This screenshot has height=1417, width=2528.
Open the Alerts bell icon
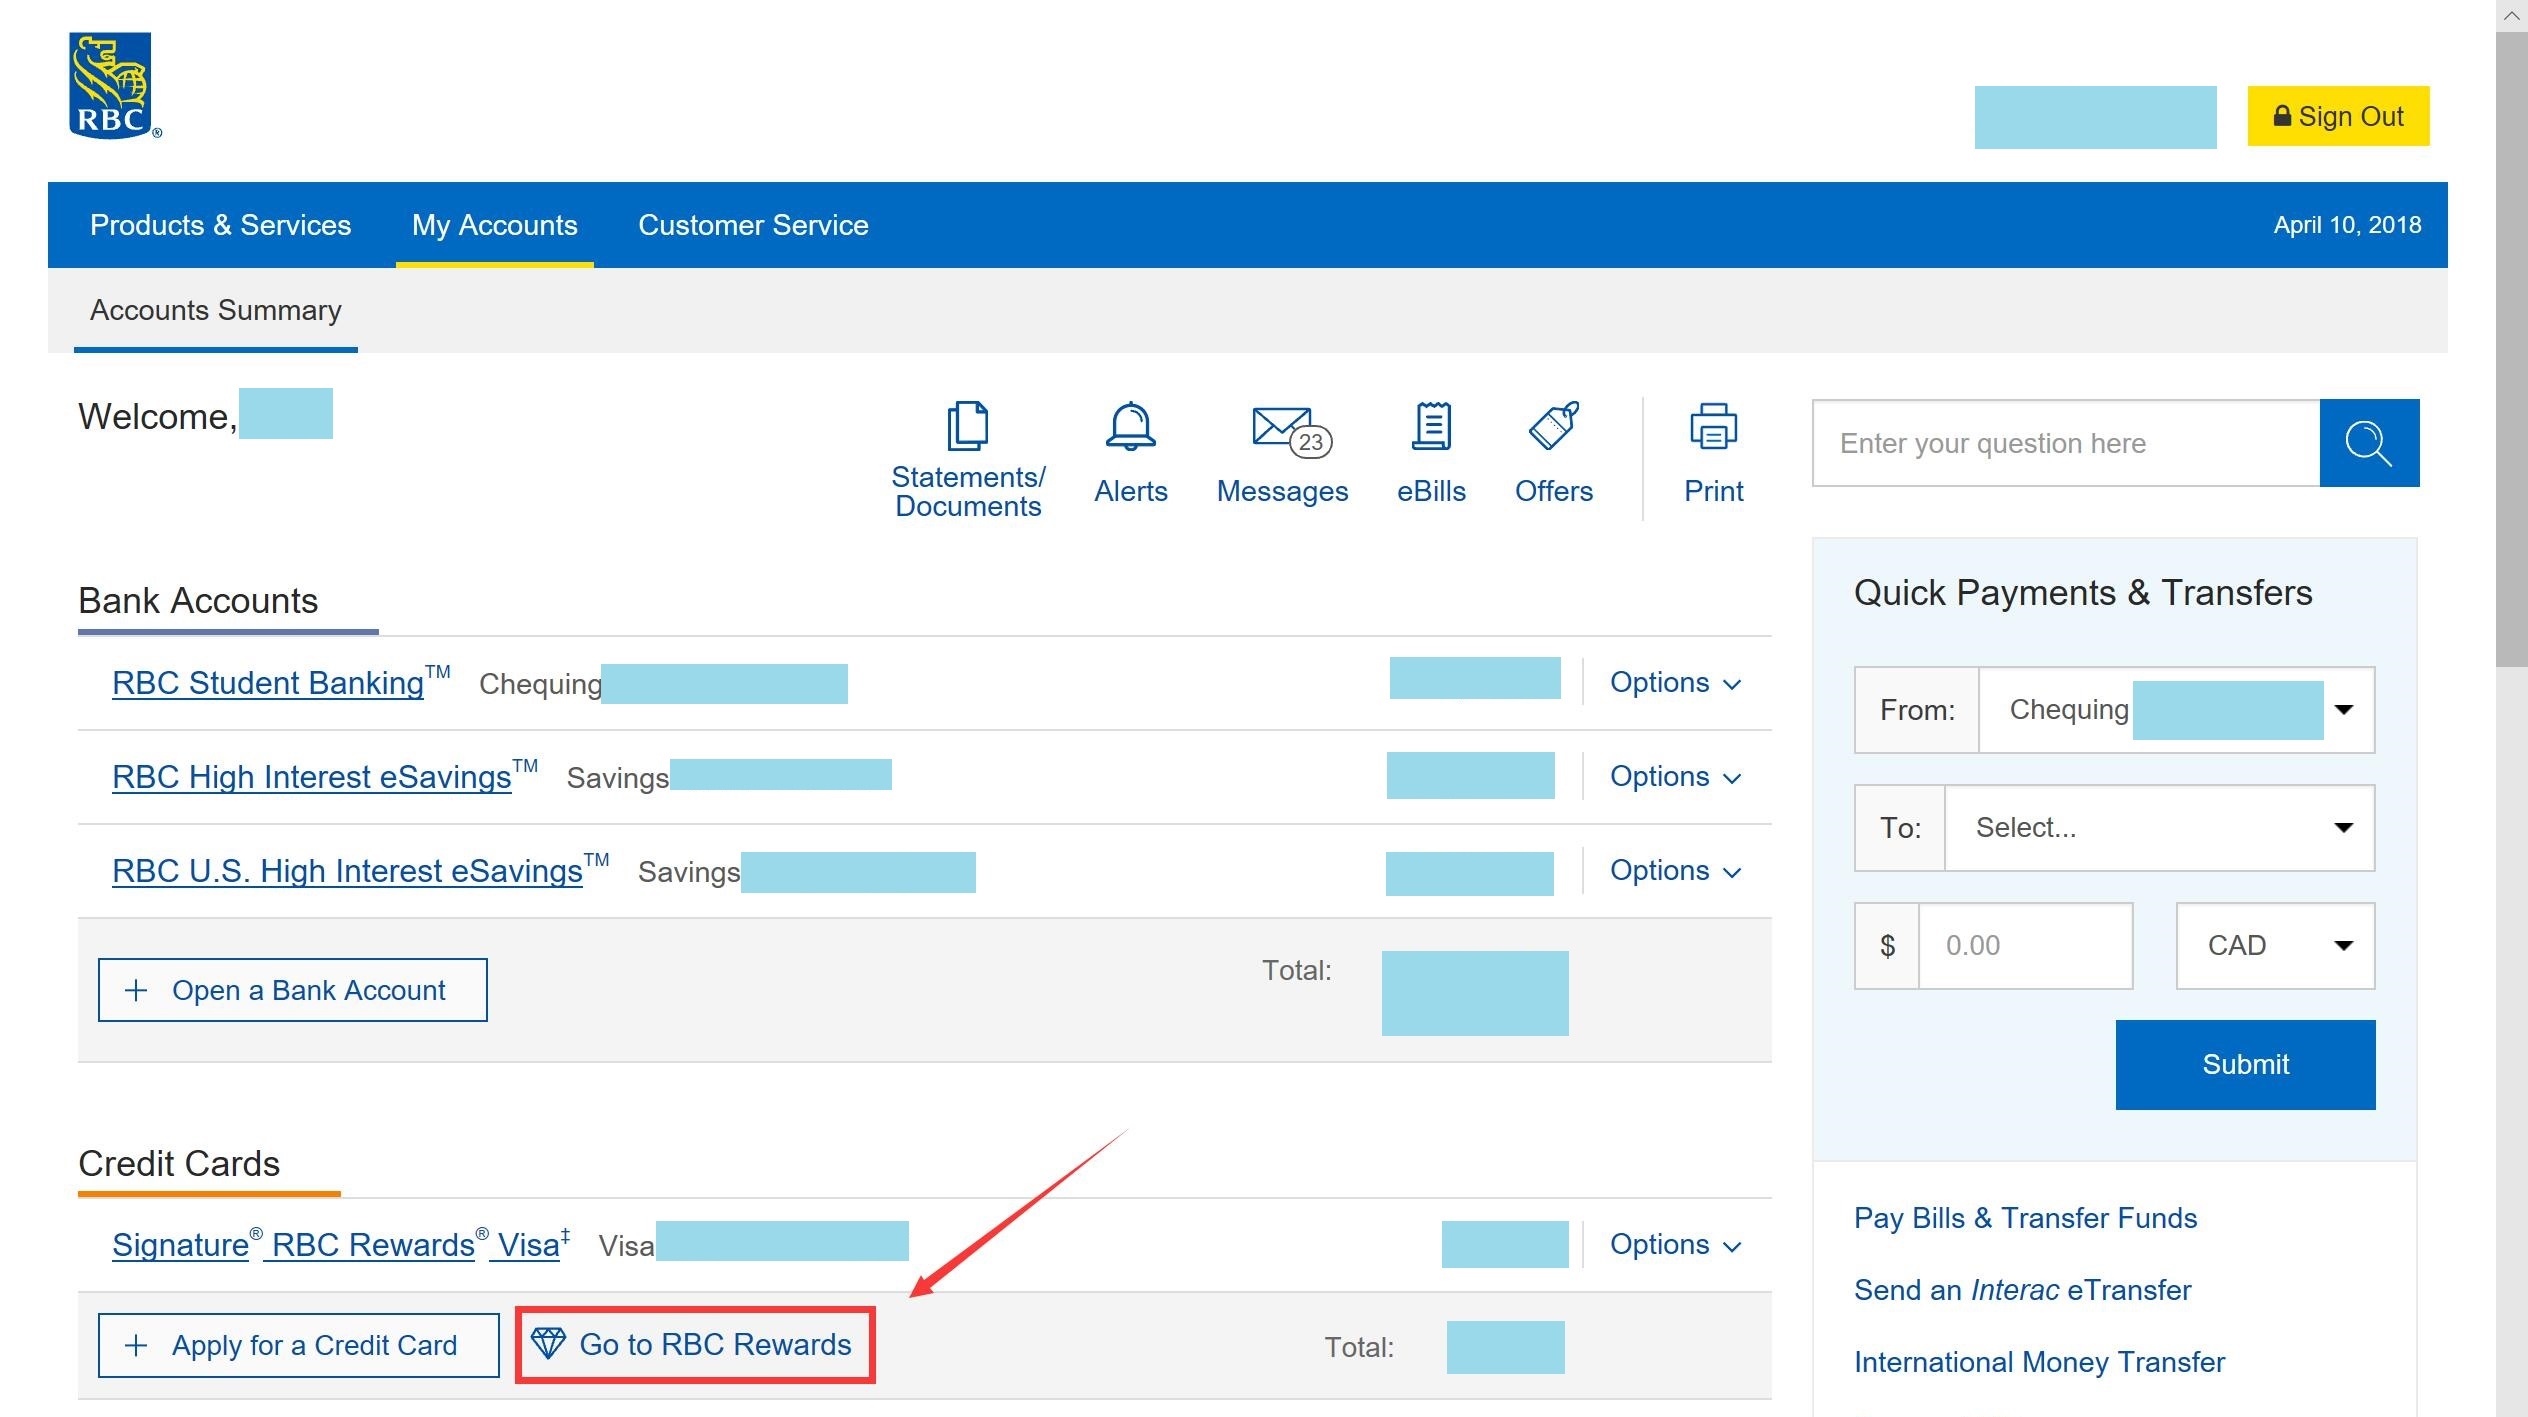click(1130, 427)
